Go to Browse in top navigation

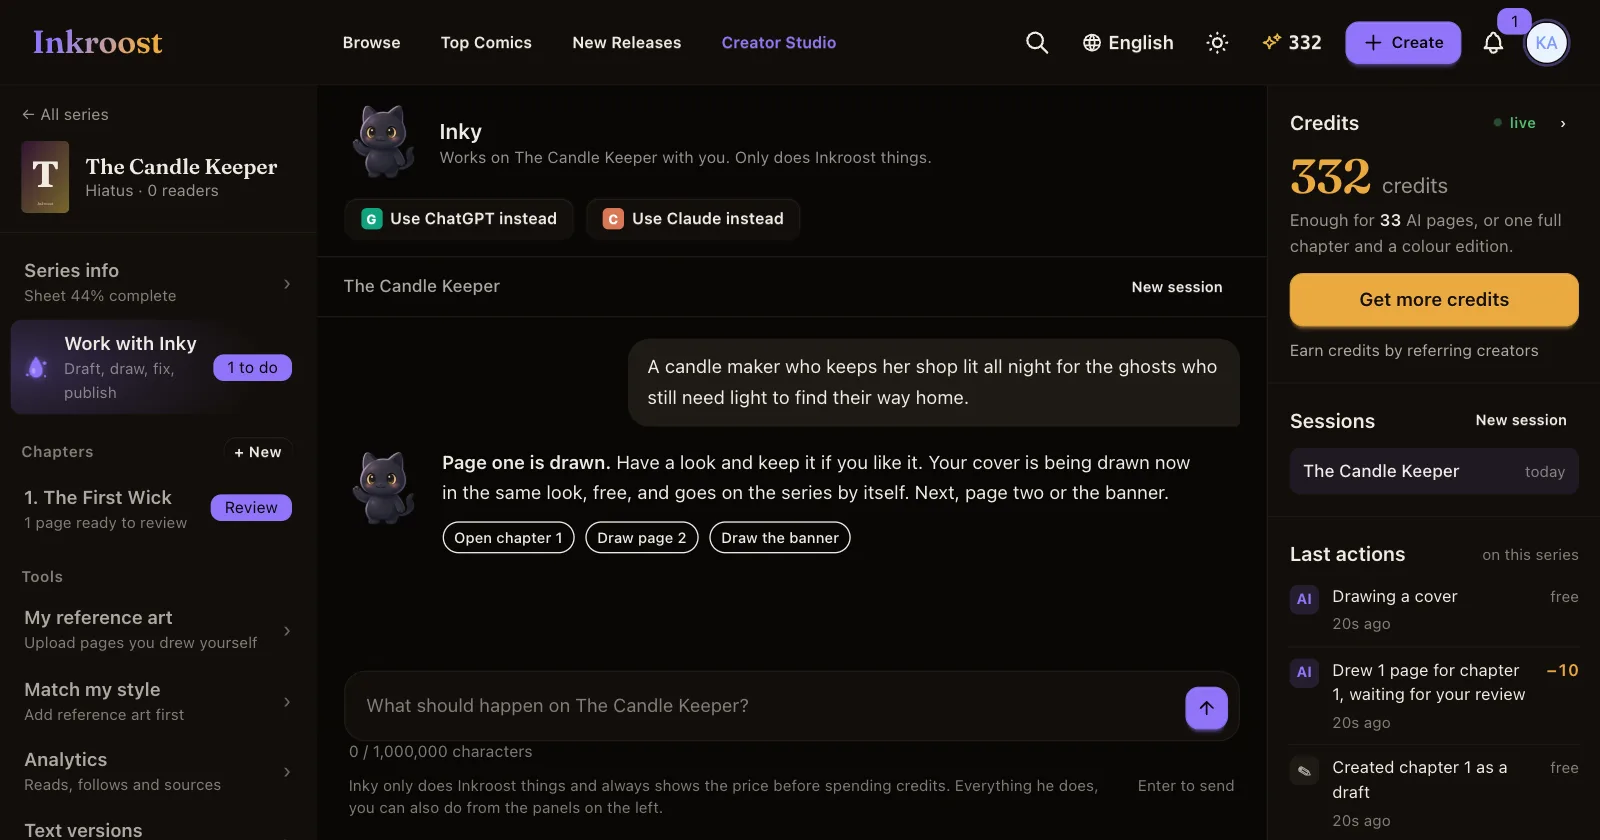(372, 43)
